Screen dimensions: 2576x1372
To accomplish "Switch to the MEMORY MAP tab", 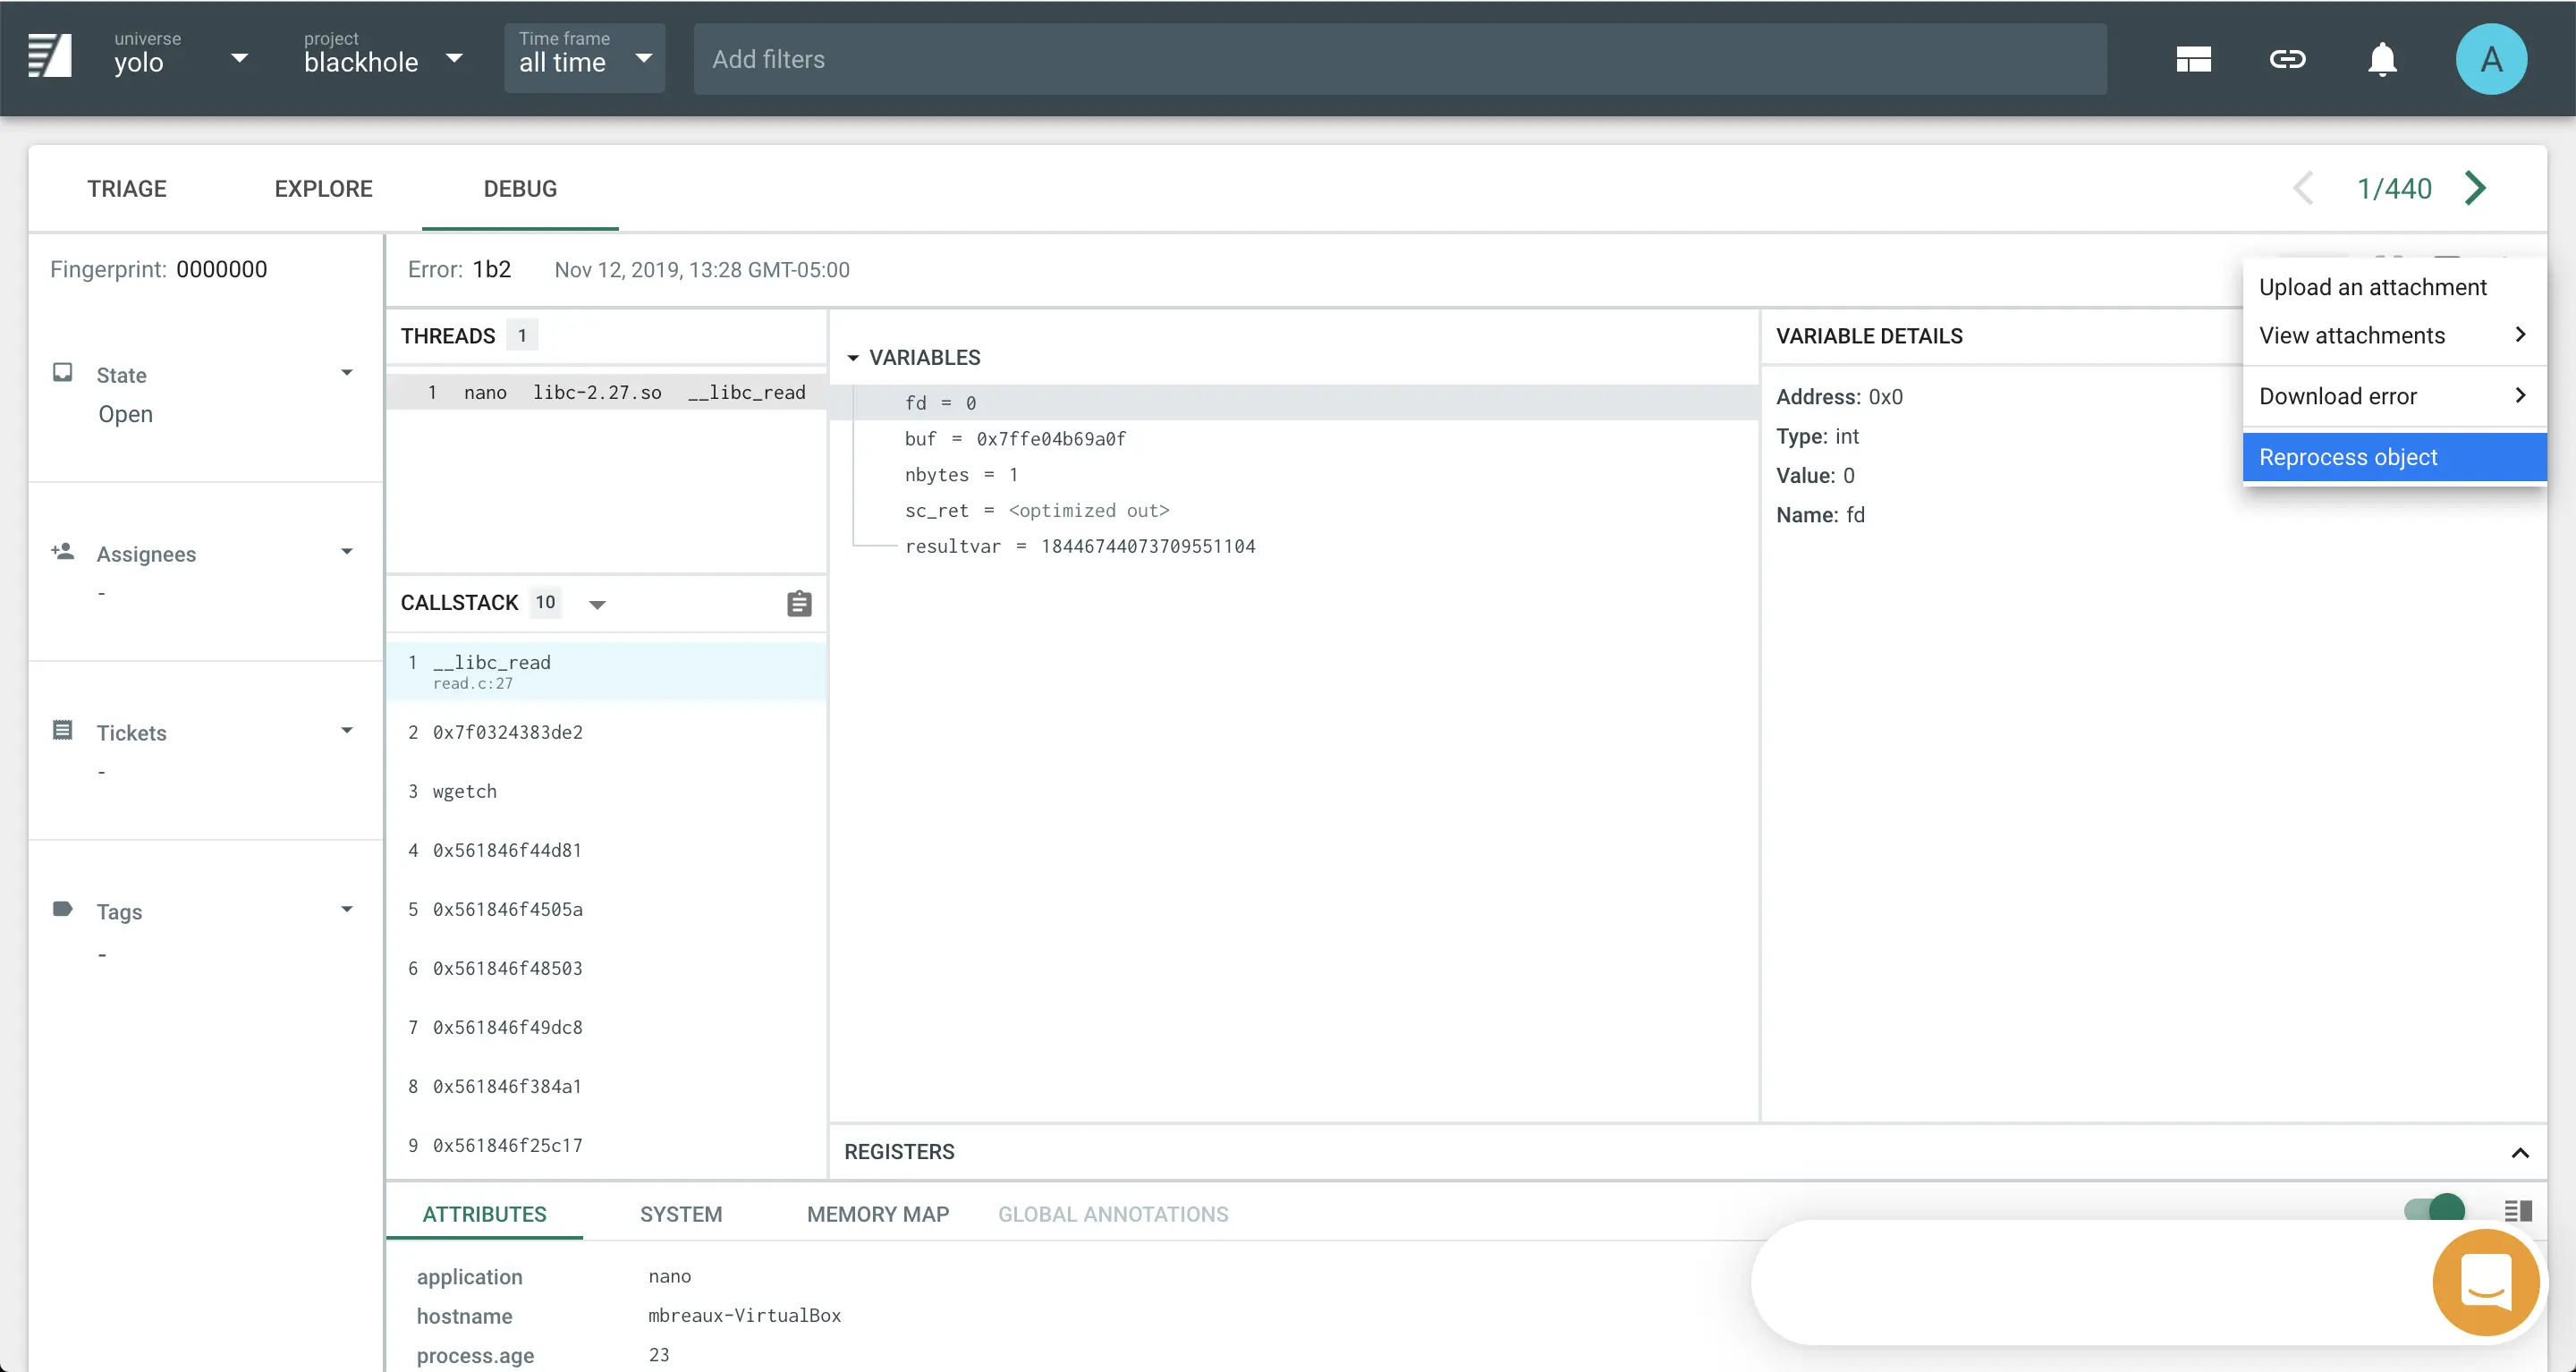I will tap(877, 1214).
